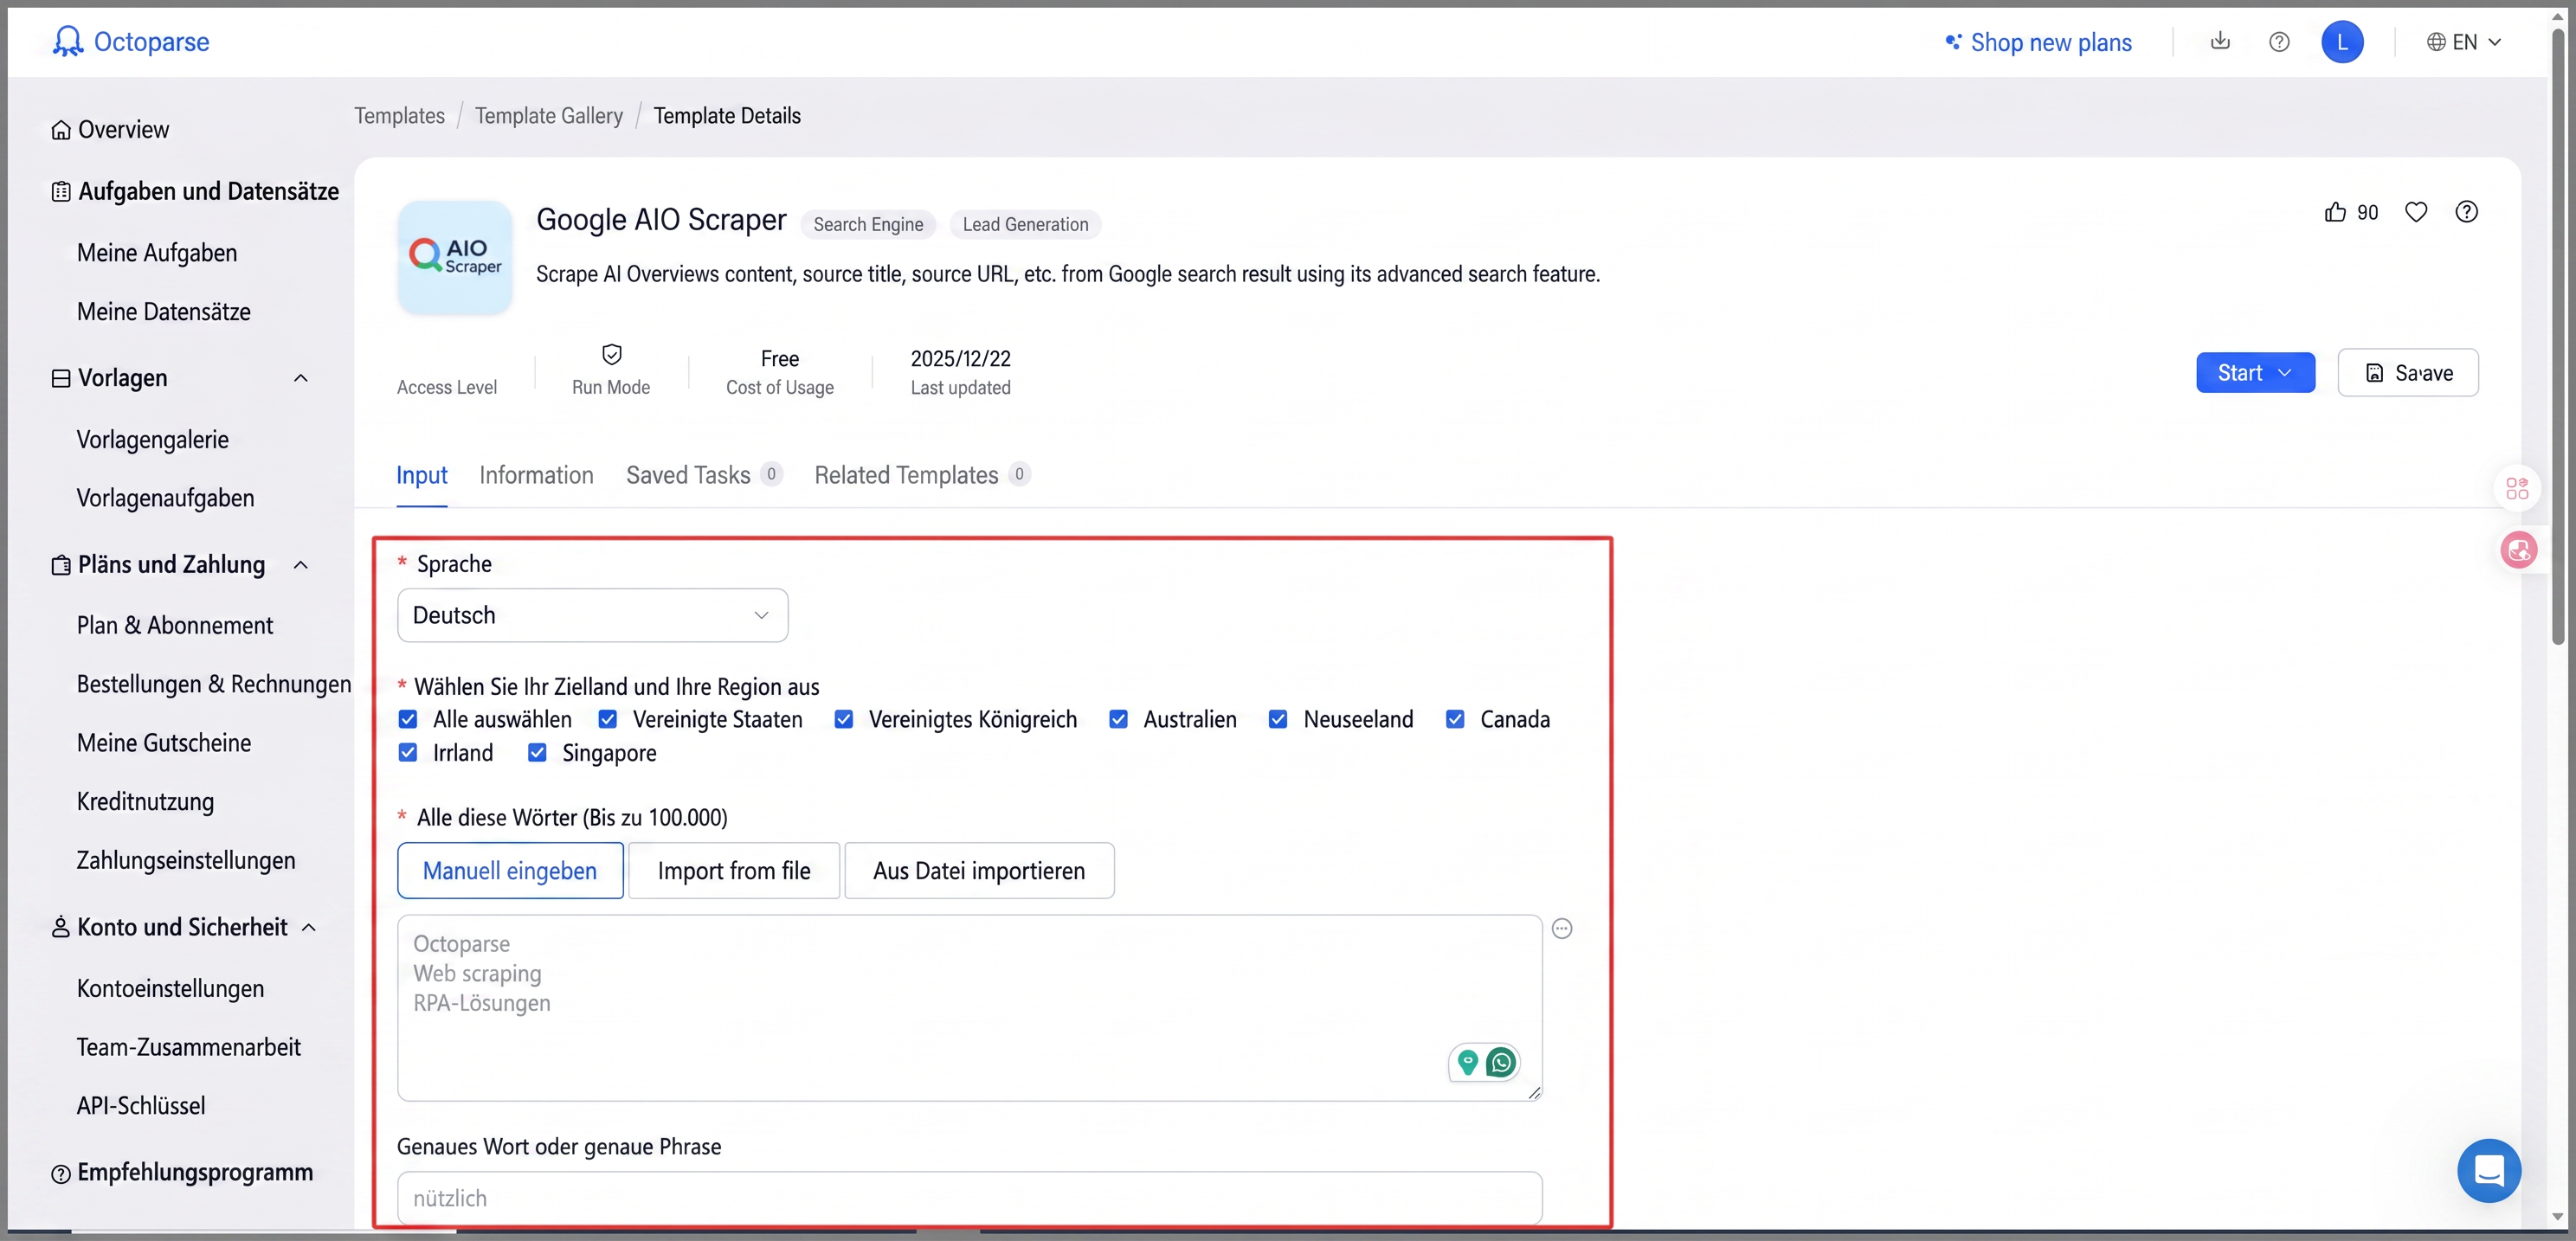Open help question mark icon in header
The image size is (2576, 1241).
pyautogui.click(x=2279, y=42)
